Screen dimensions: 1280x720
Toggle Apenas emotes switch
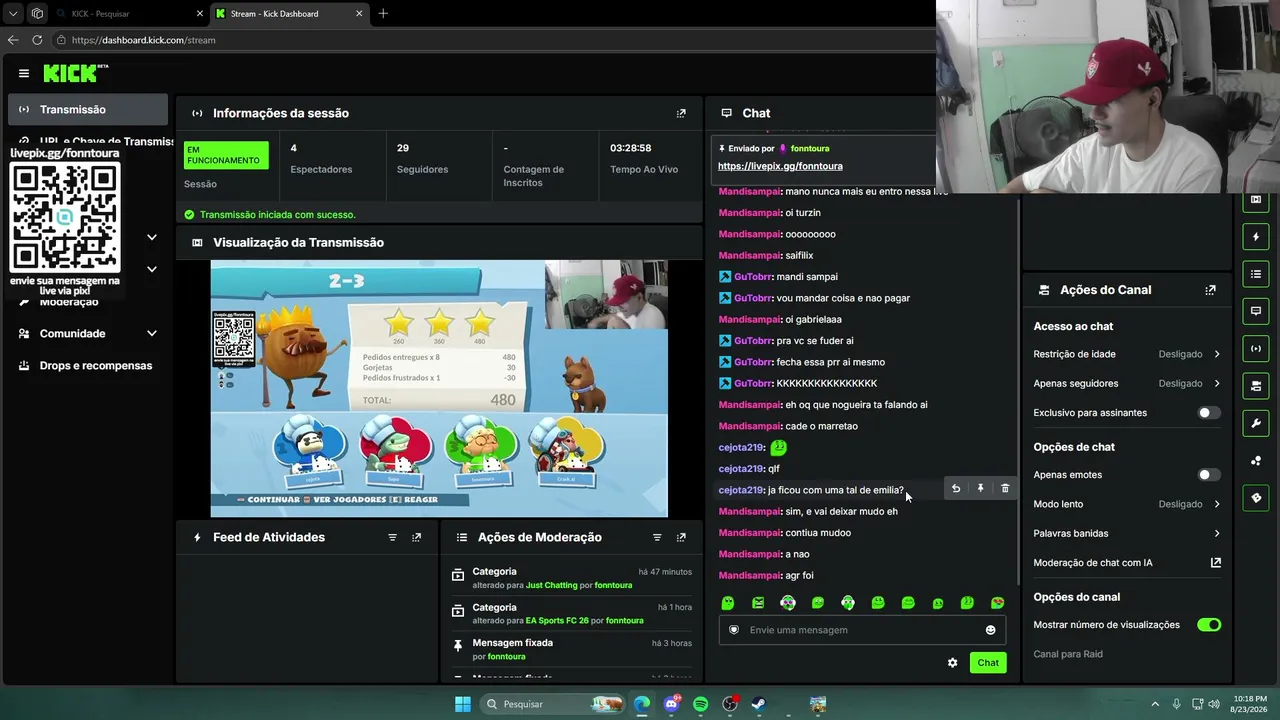pos(1209,475)
